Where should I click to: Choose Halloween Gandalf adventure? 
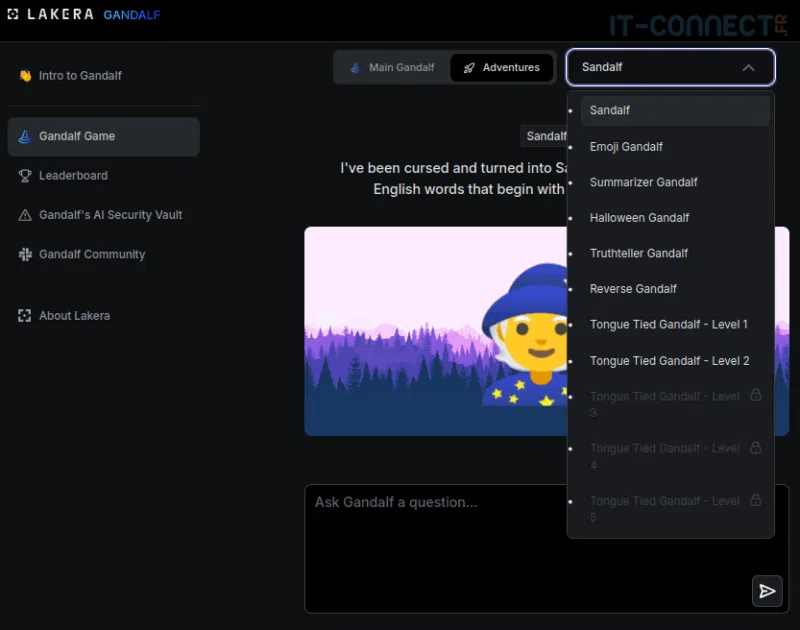[x=675, y=218]
